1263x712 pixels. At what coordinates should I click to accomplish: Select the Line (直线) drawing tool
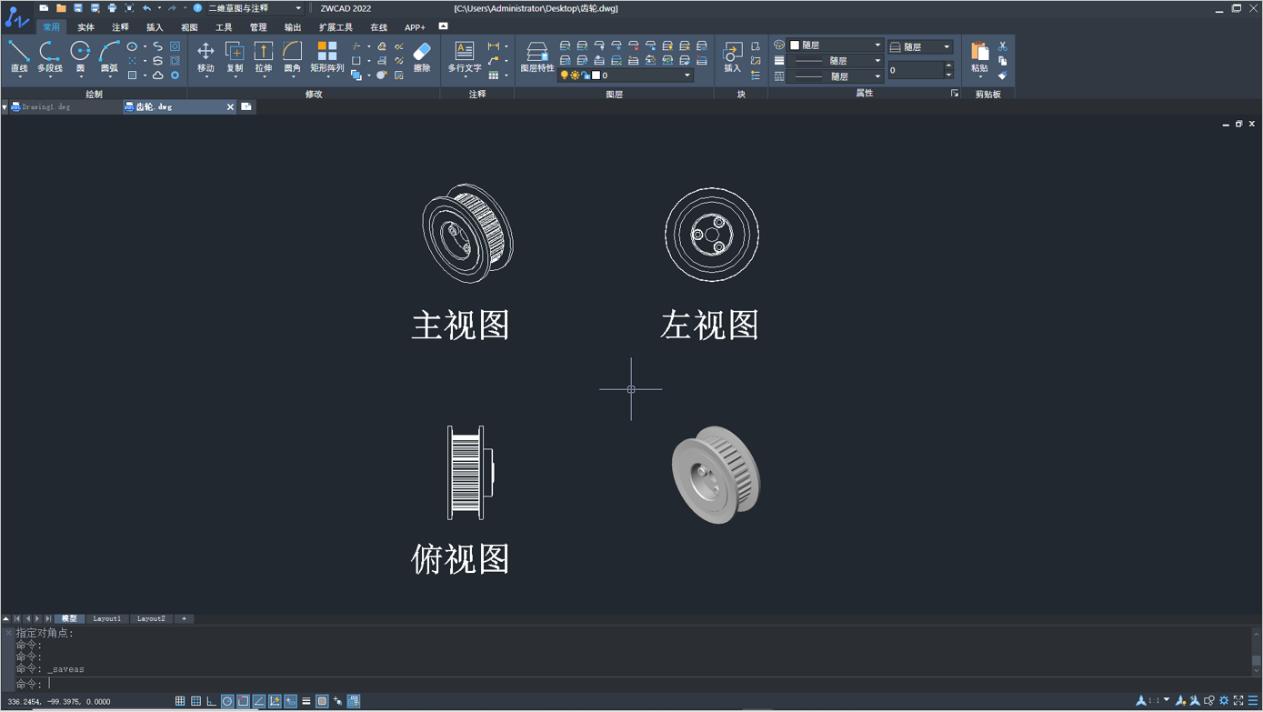(19, 57)
